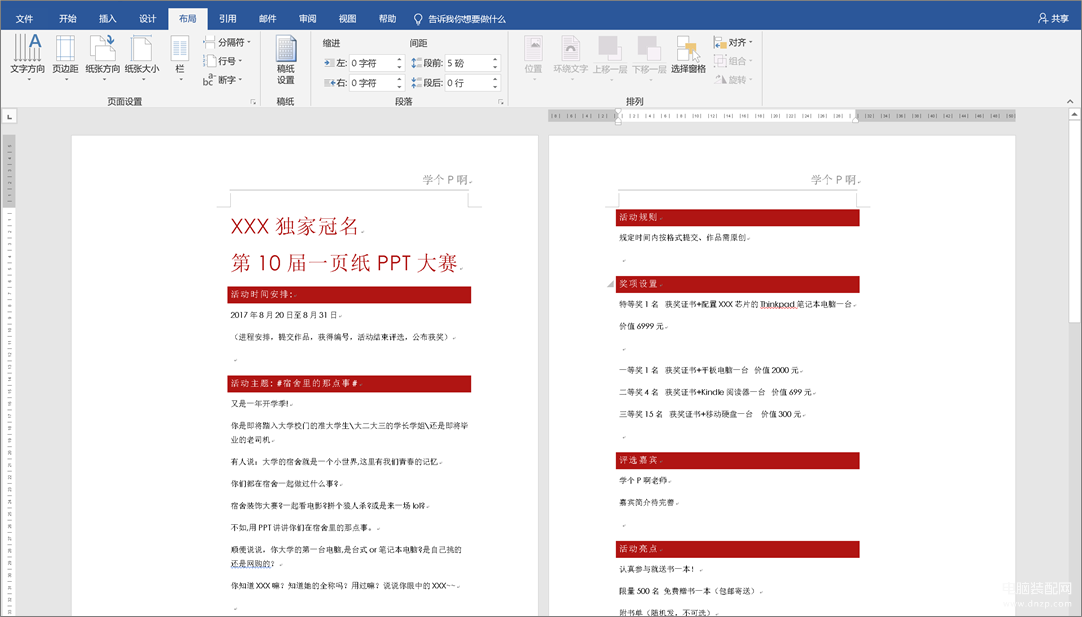Open the Line Numbers (行号) dropdown
This screenshot has height=617, width=1082.
pos(222,61)
